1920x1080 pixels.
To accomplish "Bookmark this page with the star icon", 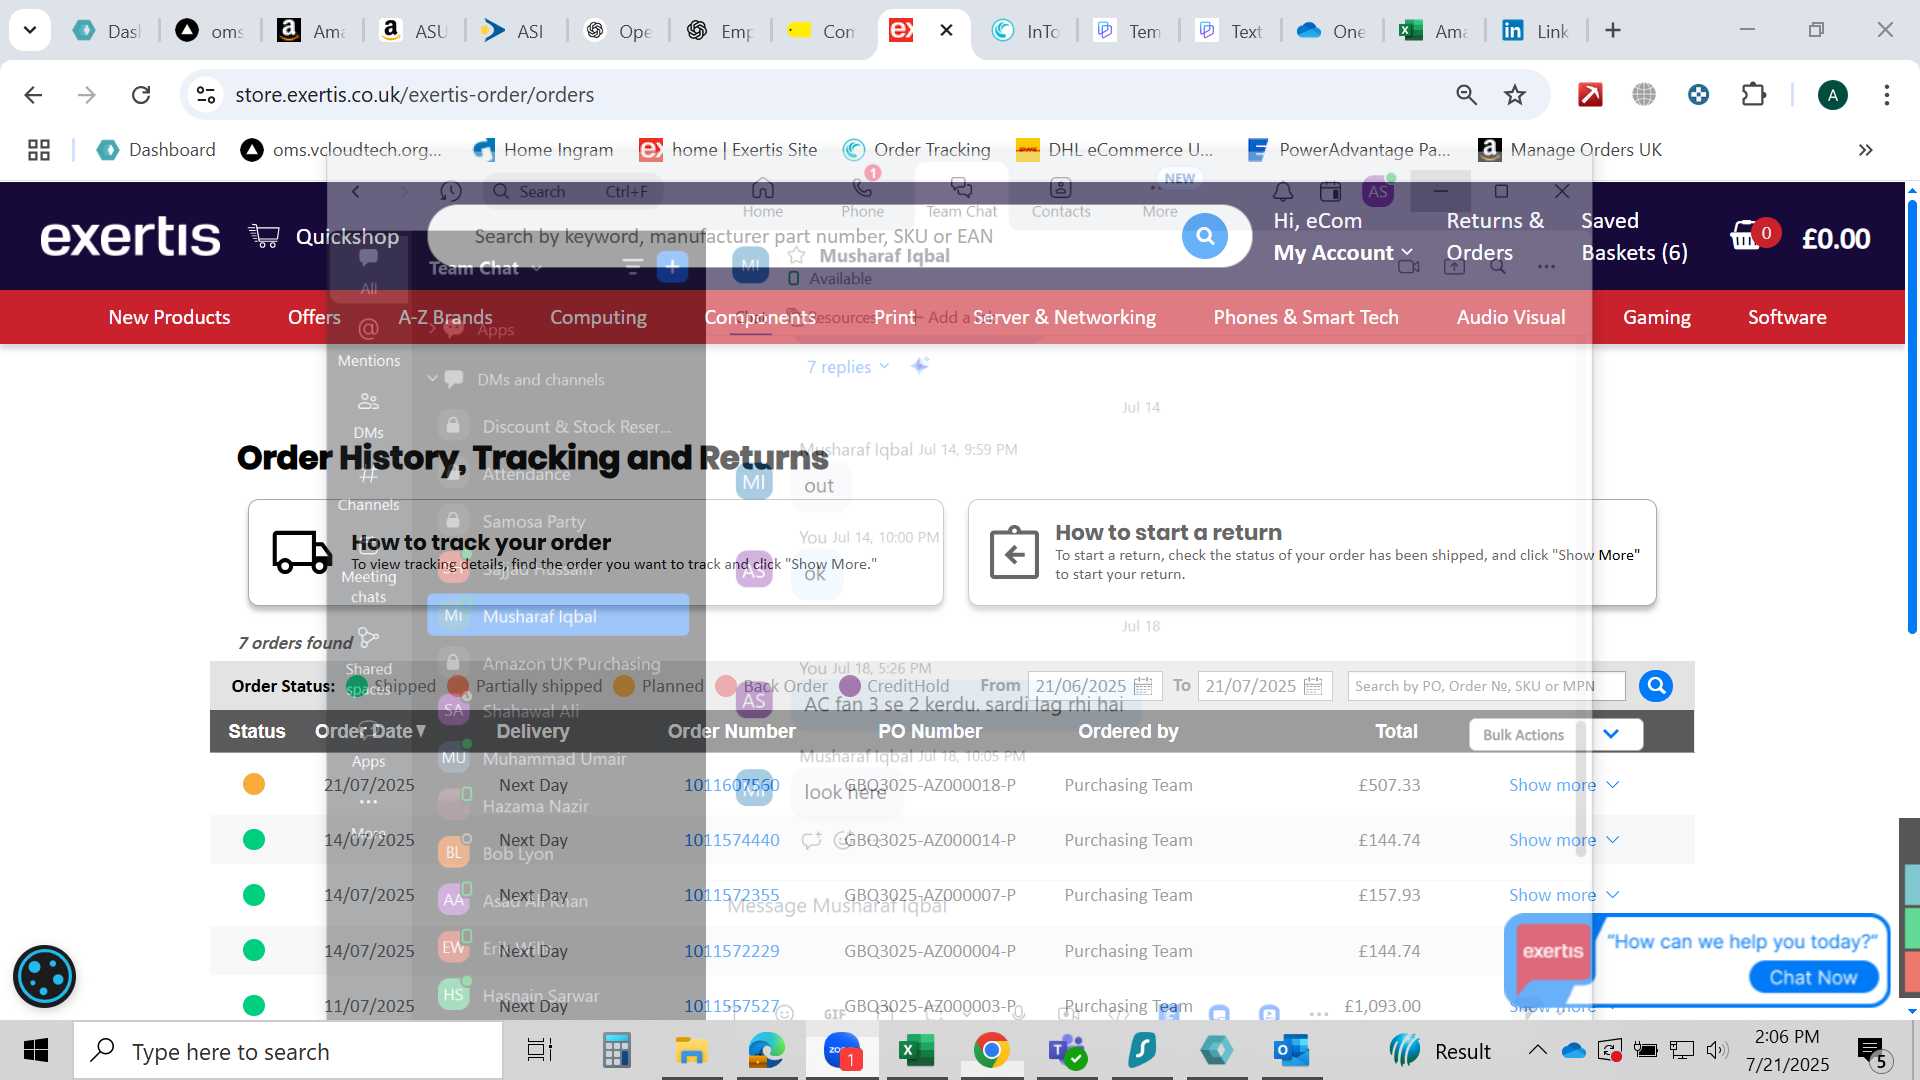I will 1515,95.
